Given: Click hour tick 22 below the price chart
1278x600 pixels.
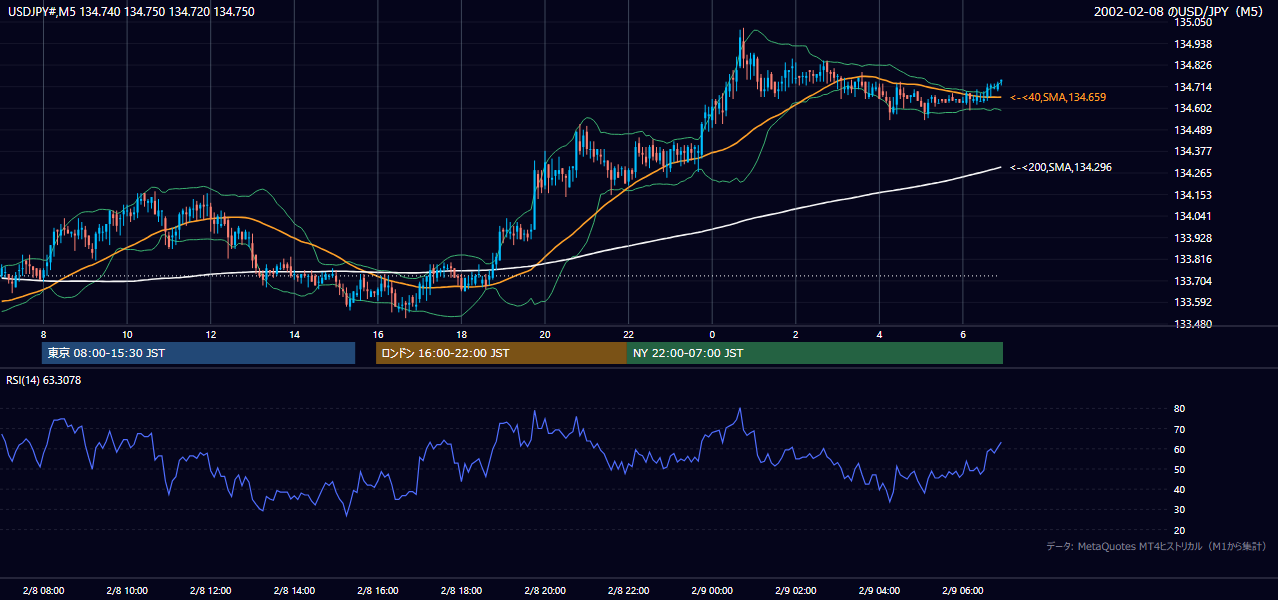Looking at the screenshot, I should coord(628,334).
